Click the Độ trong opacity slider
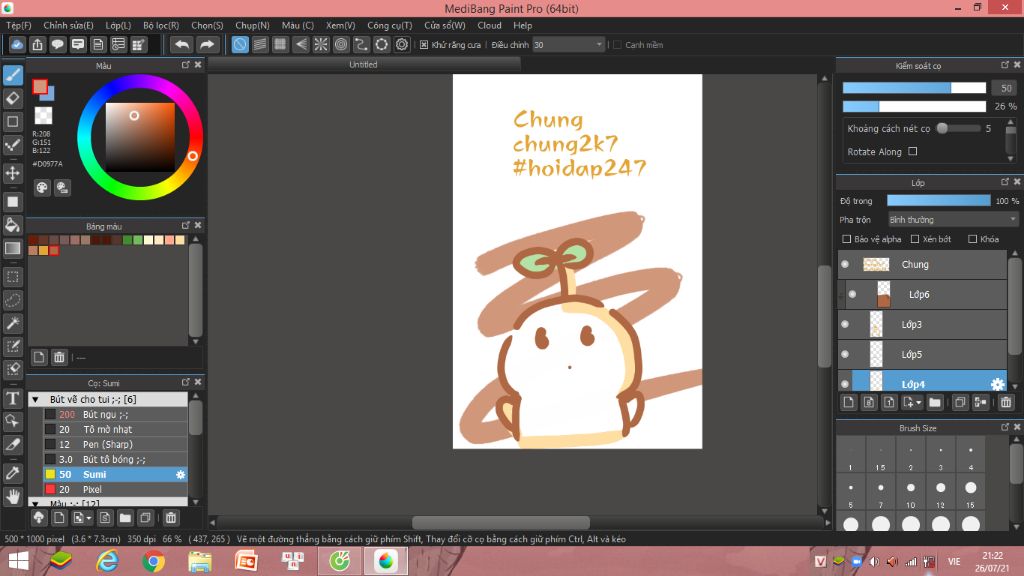The image size is (1024, 576). (x=937, y=201)
